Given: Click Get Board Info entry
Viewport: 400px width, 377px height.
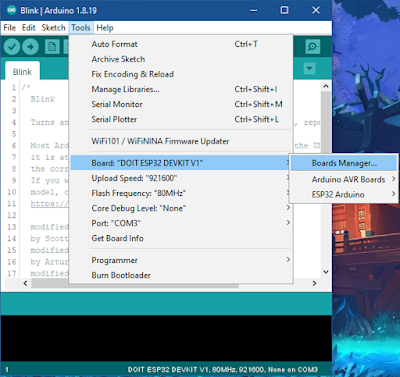Looking at the screenshot, I should point(181,238).
